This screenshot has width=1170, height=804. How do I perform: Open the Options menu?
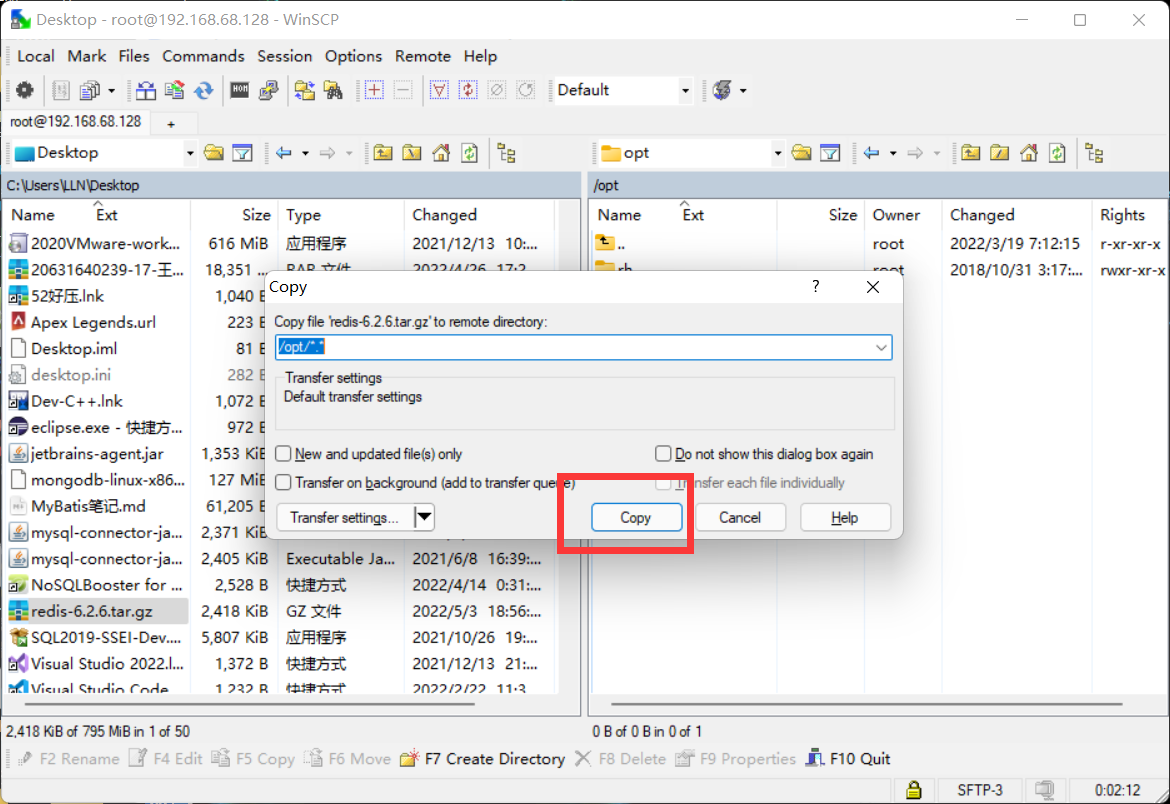coord(353,56)
